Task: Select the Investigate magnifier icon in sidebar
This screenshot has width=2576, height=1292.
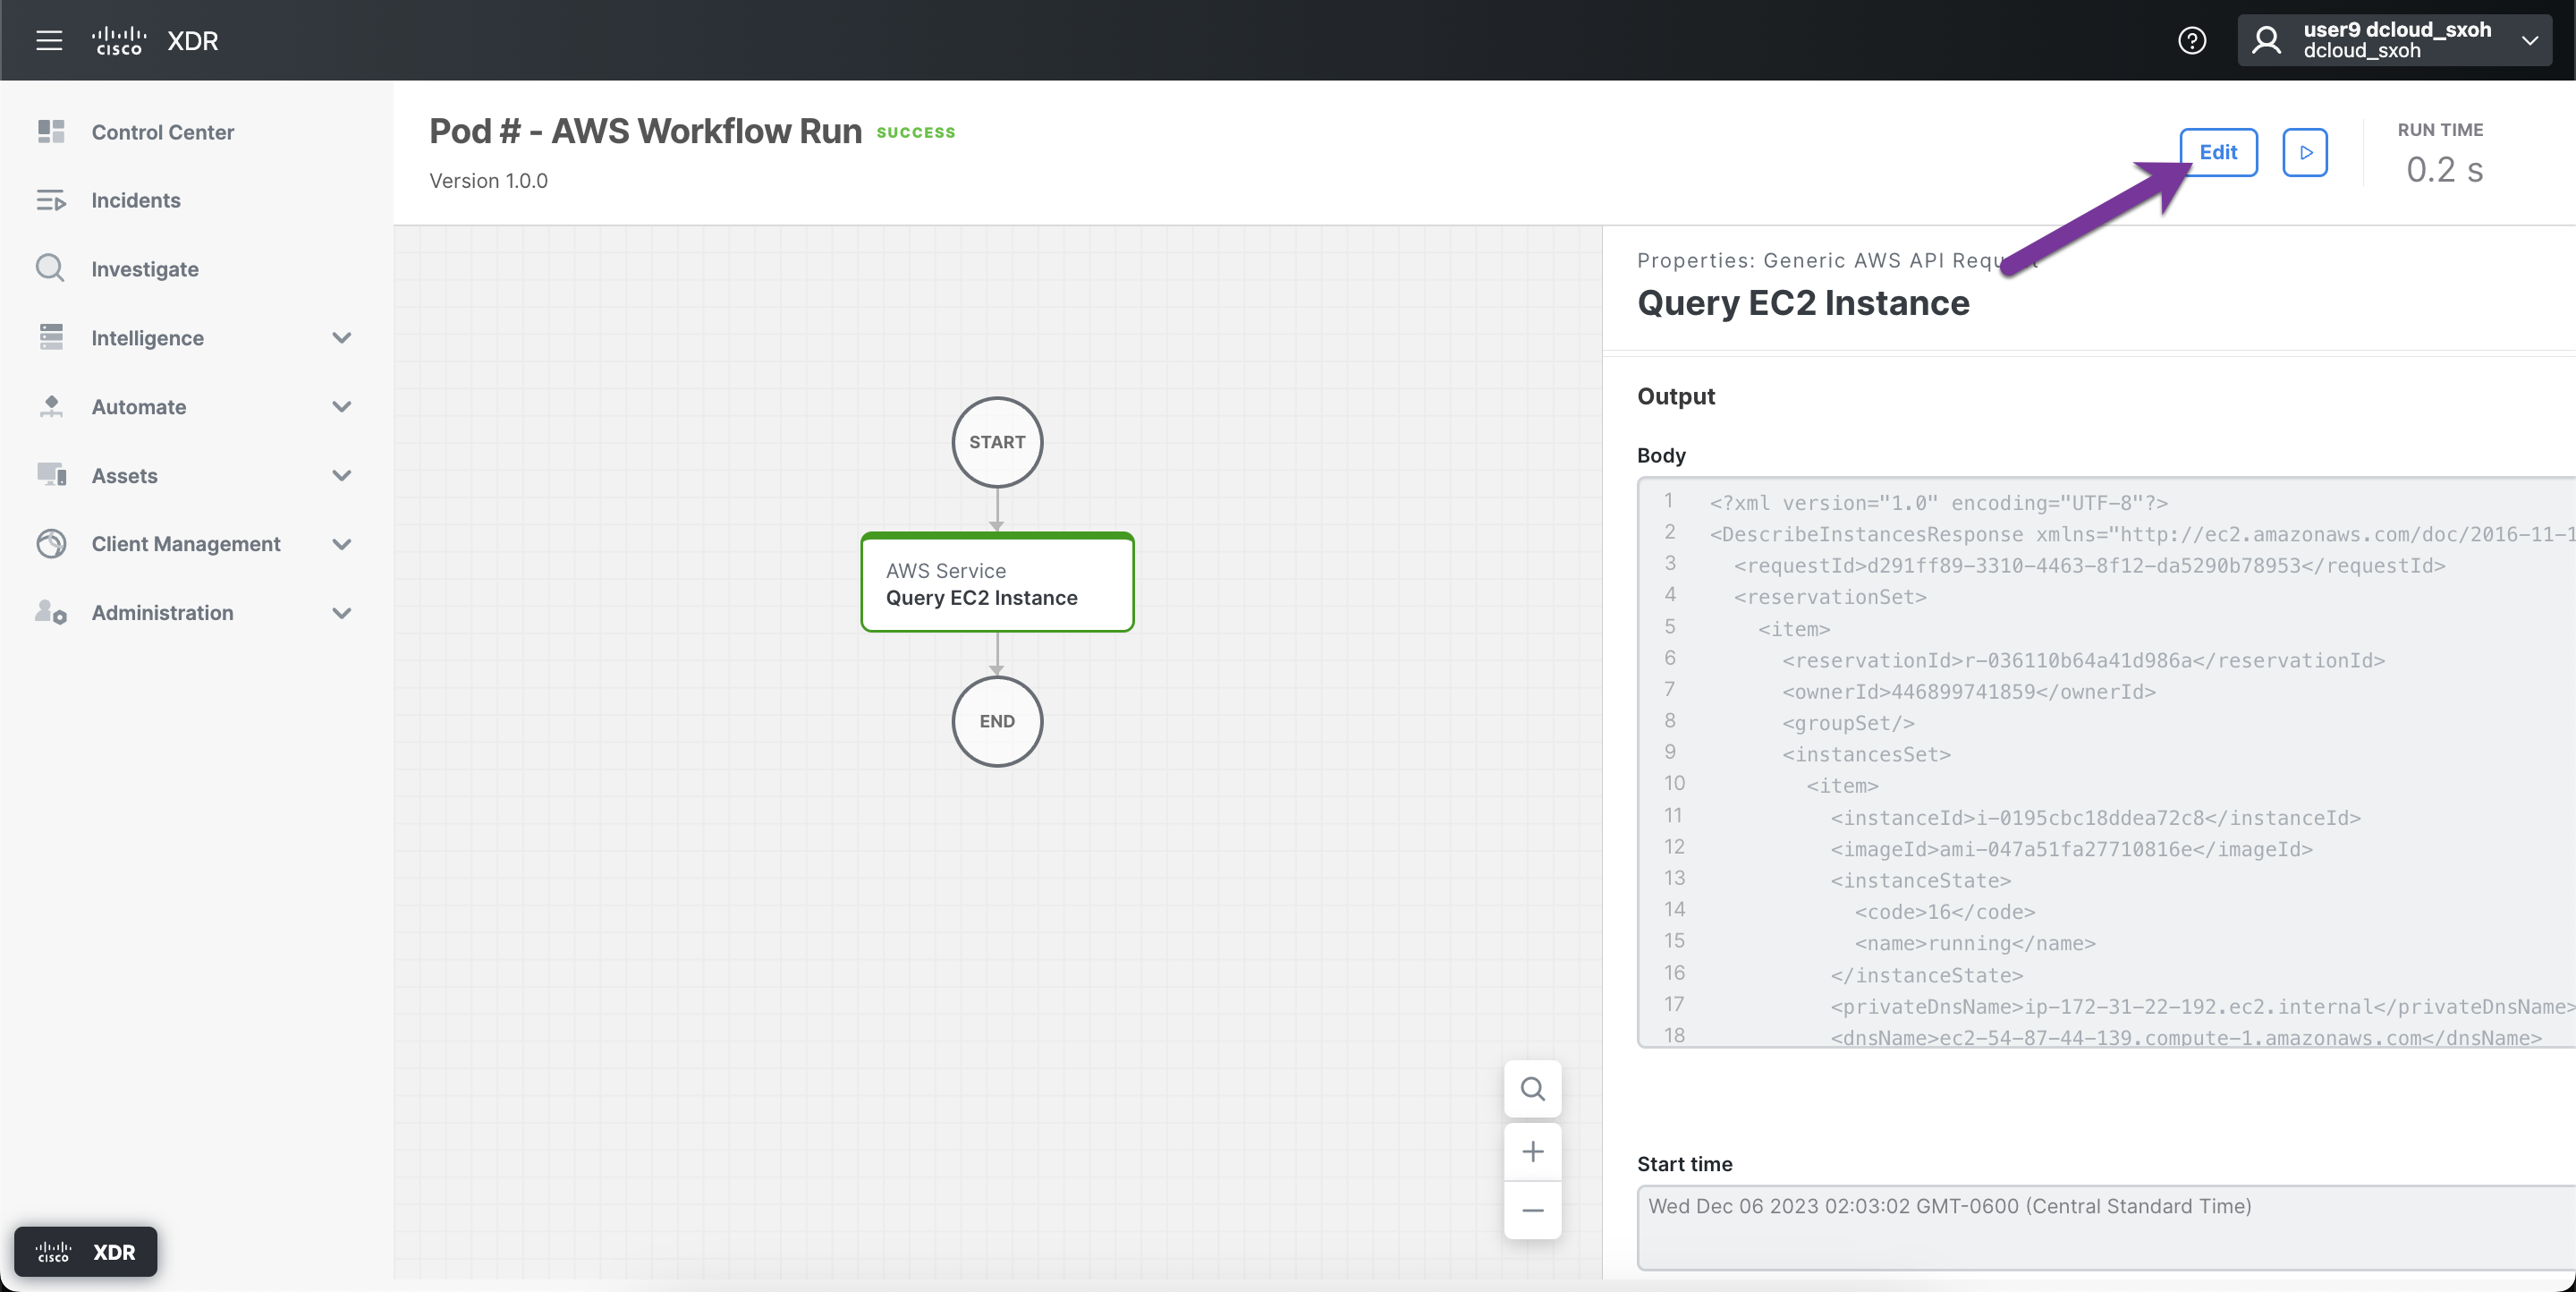Action: point(51,268)
